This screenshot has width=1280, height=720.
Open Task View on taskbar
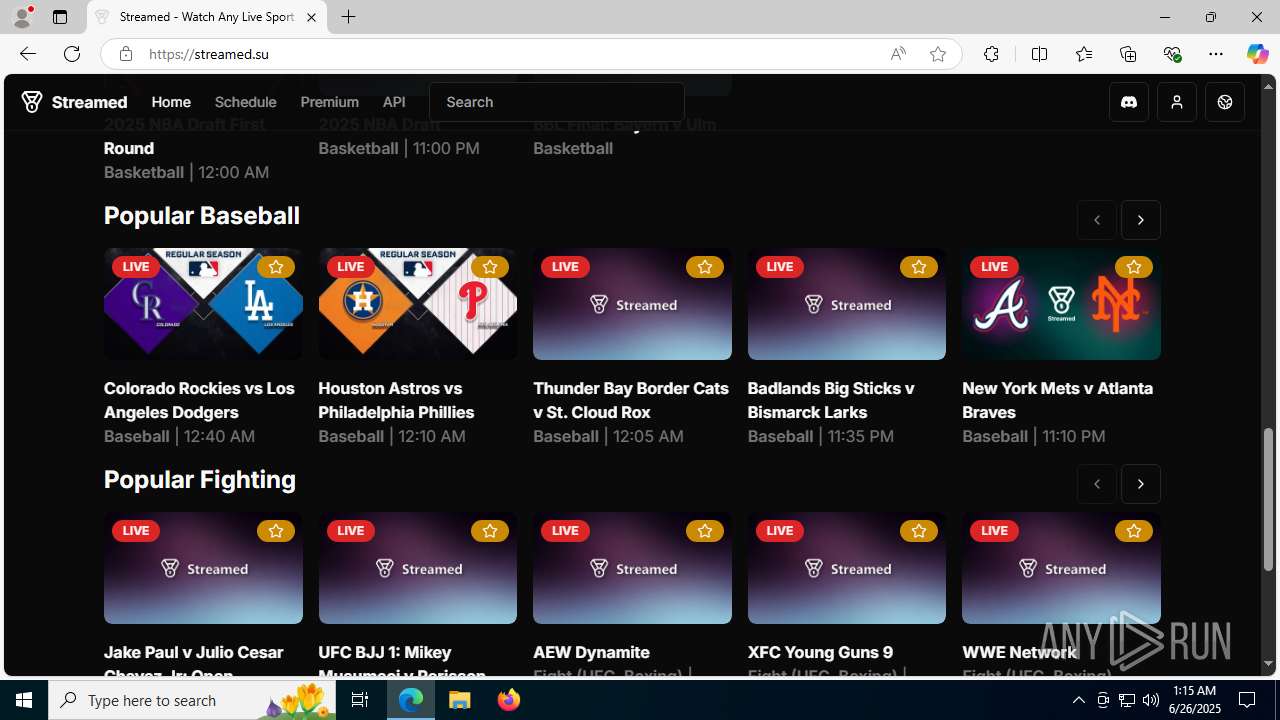(359, 700)
